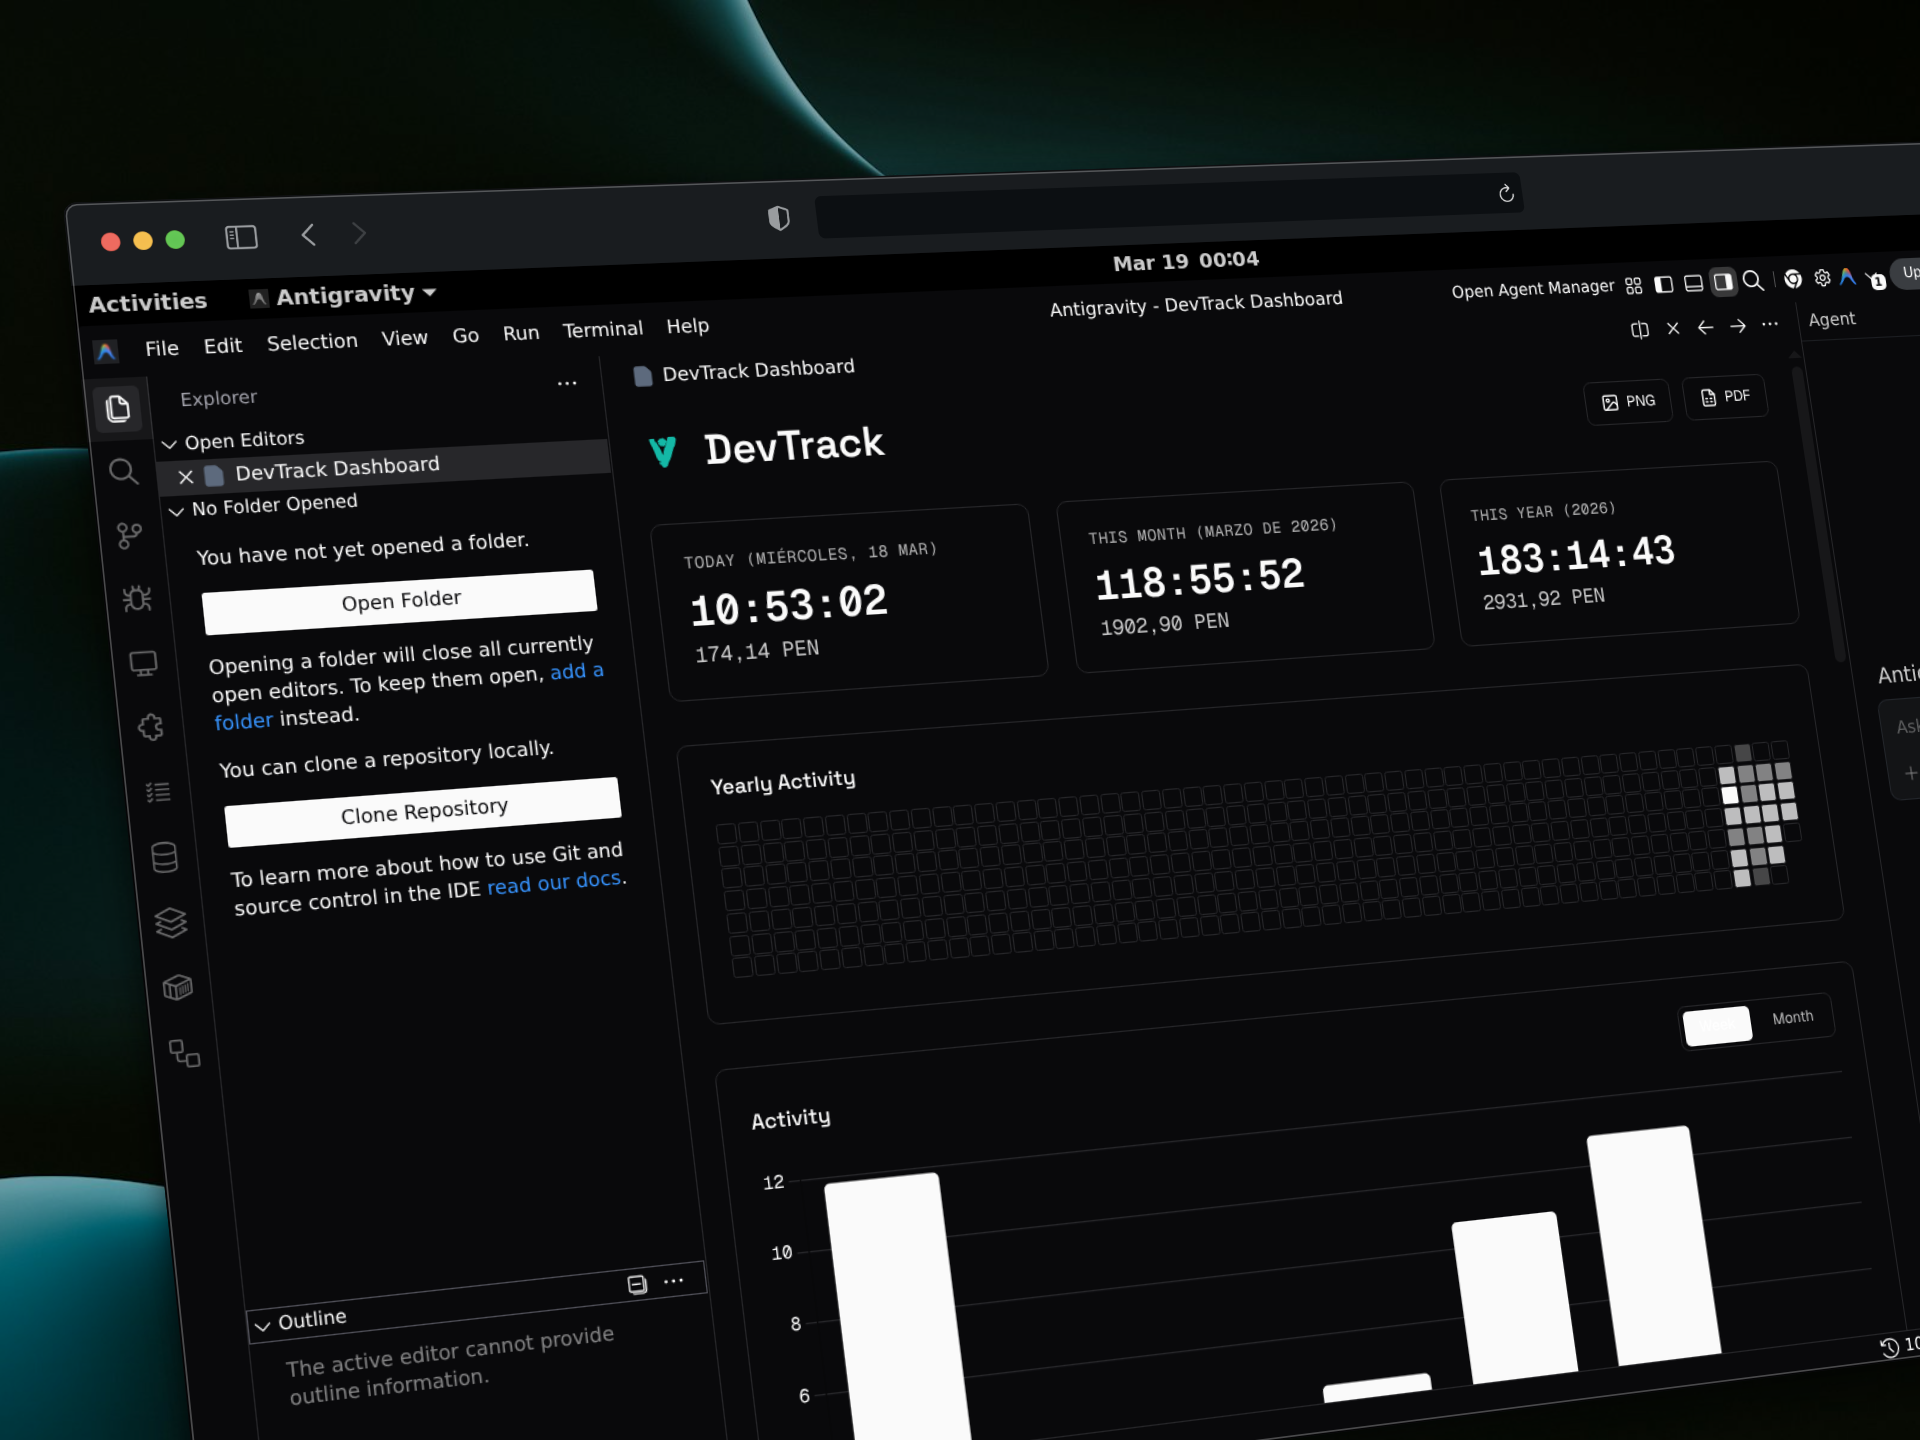1920x1440 pixels.
Task: Open the Source Control icon
Action: click(130, 536)
